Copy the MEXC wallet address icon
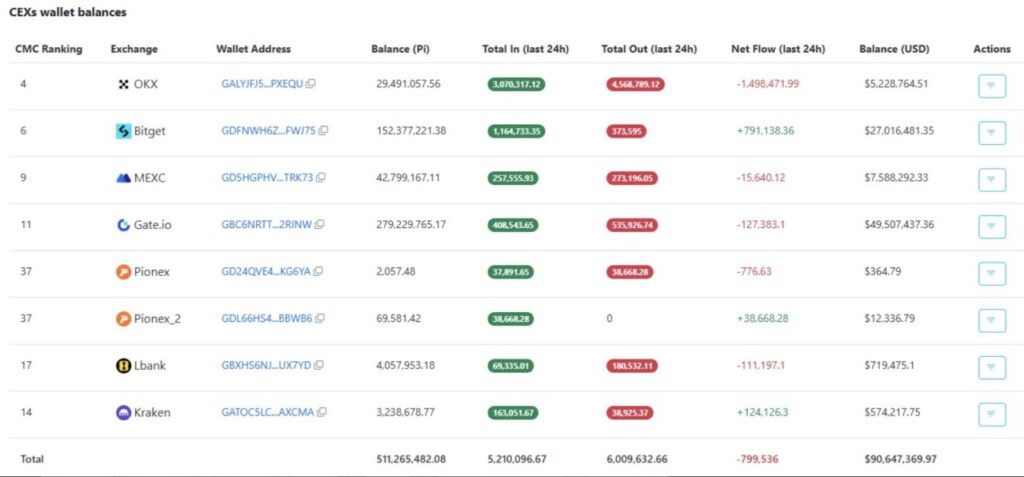The width and height of the screenshot is (1024, 477). point(320,178)
